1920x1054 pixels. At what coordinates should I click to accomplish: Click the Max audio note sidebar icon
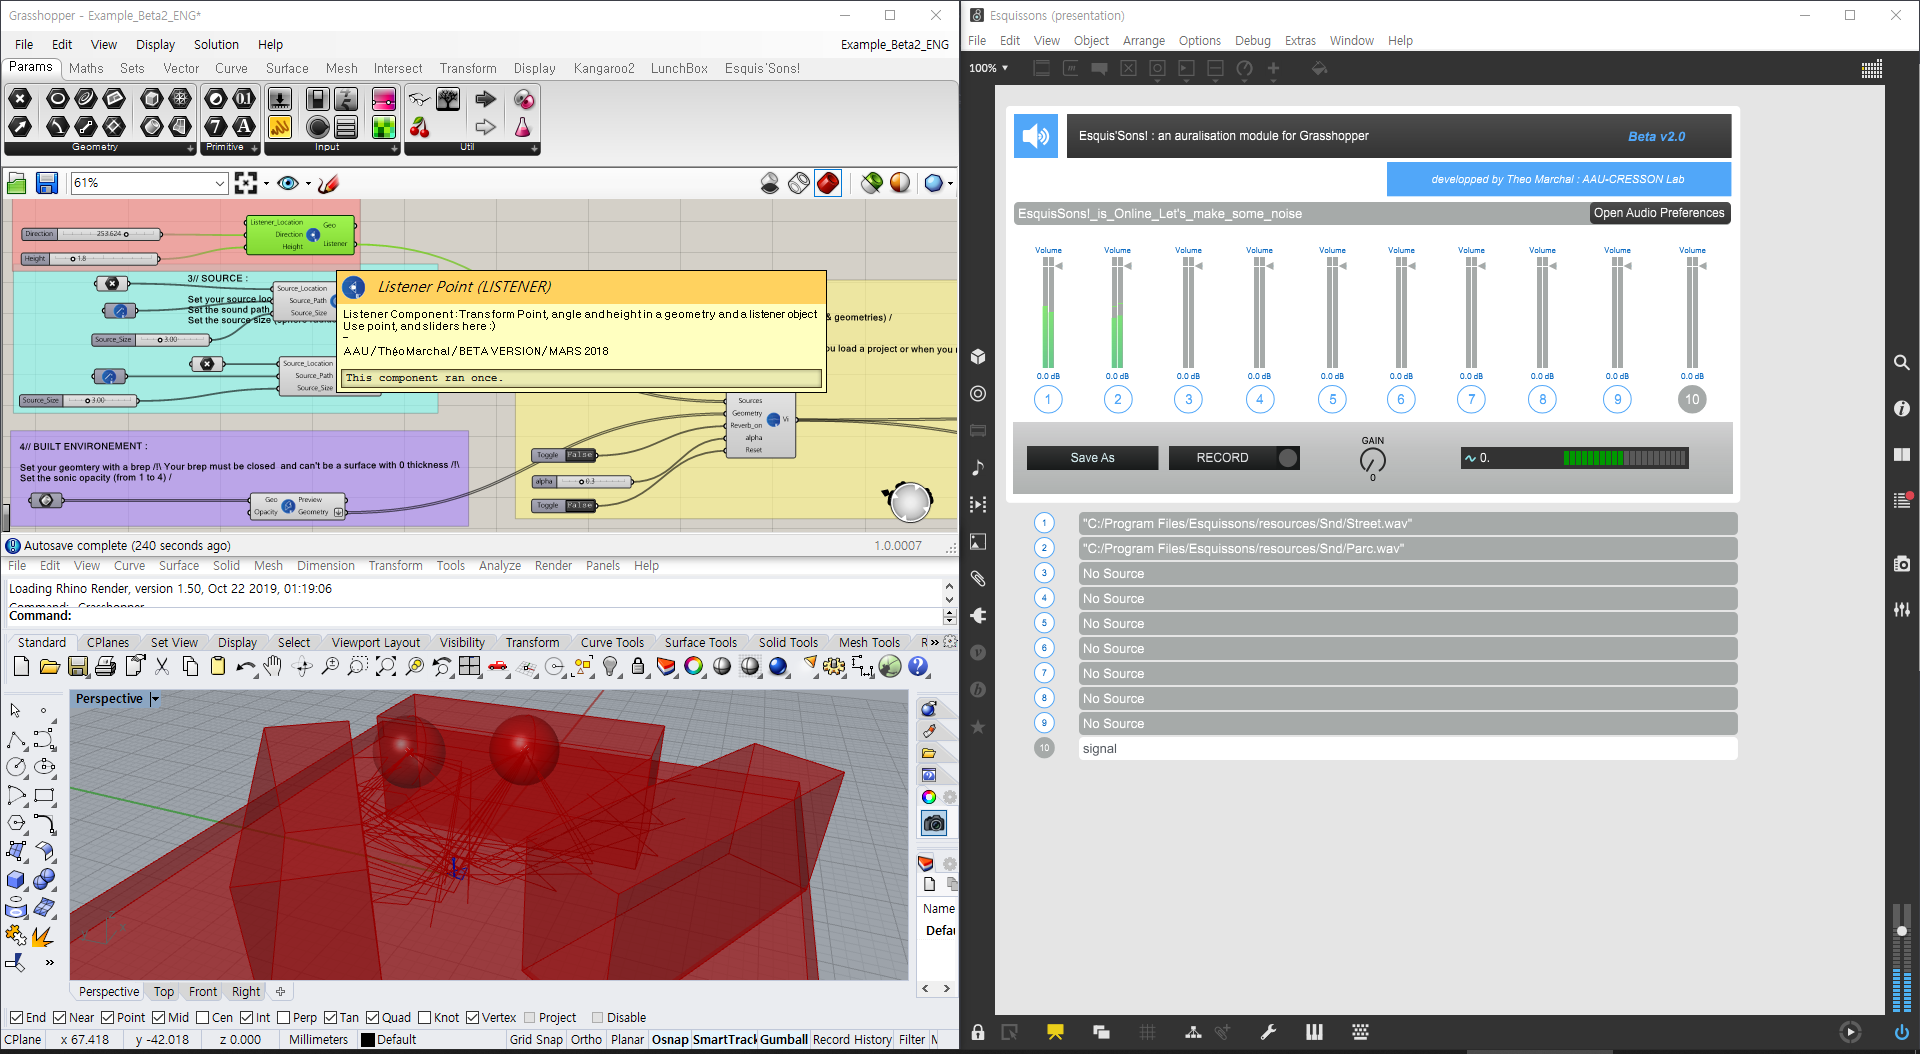978,467
